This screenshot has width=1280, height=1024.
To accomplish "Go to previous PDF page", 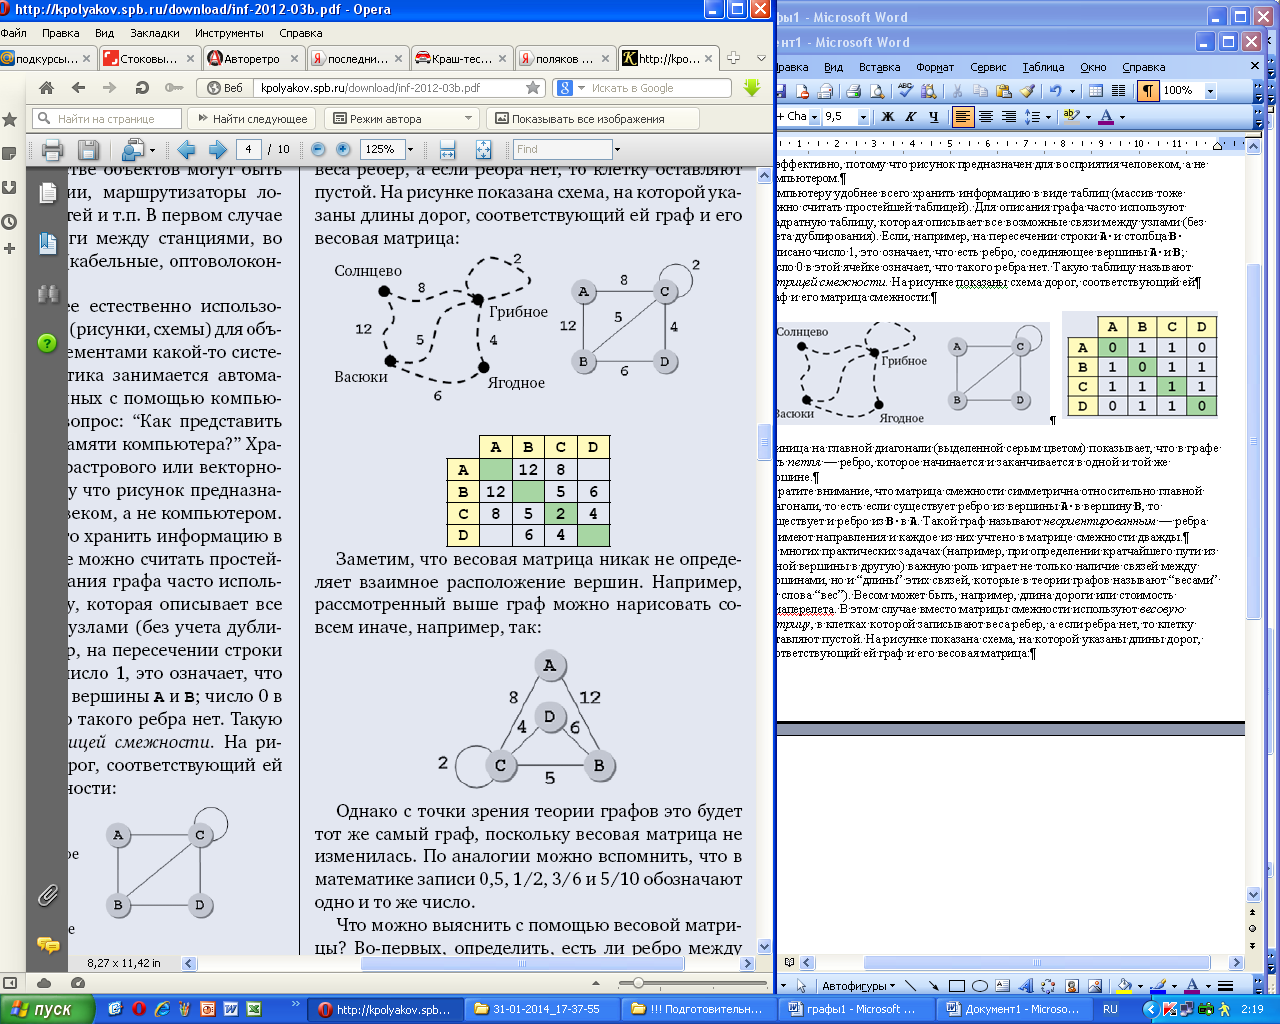I will click(x=186, y=150).
